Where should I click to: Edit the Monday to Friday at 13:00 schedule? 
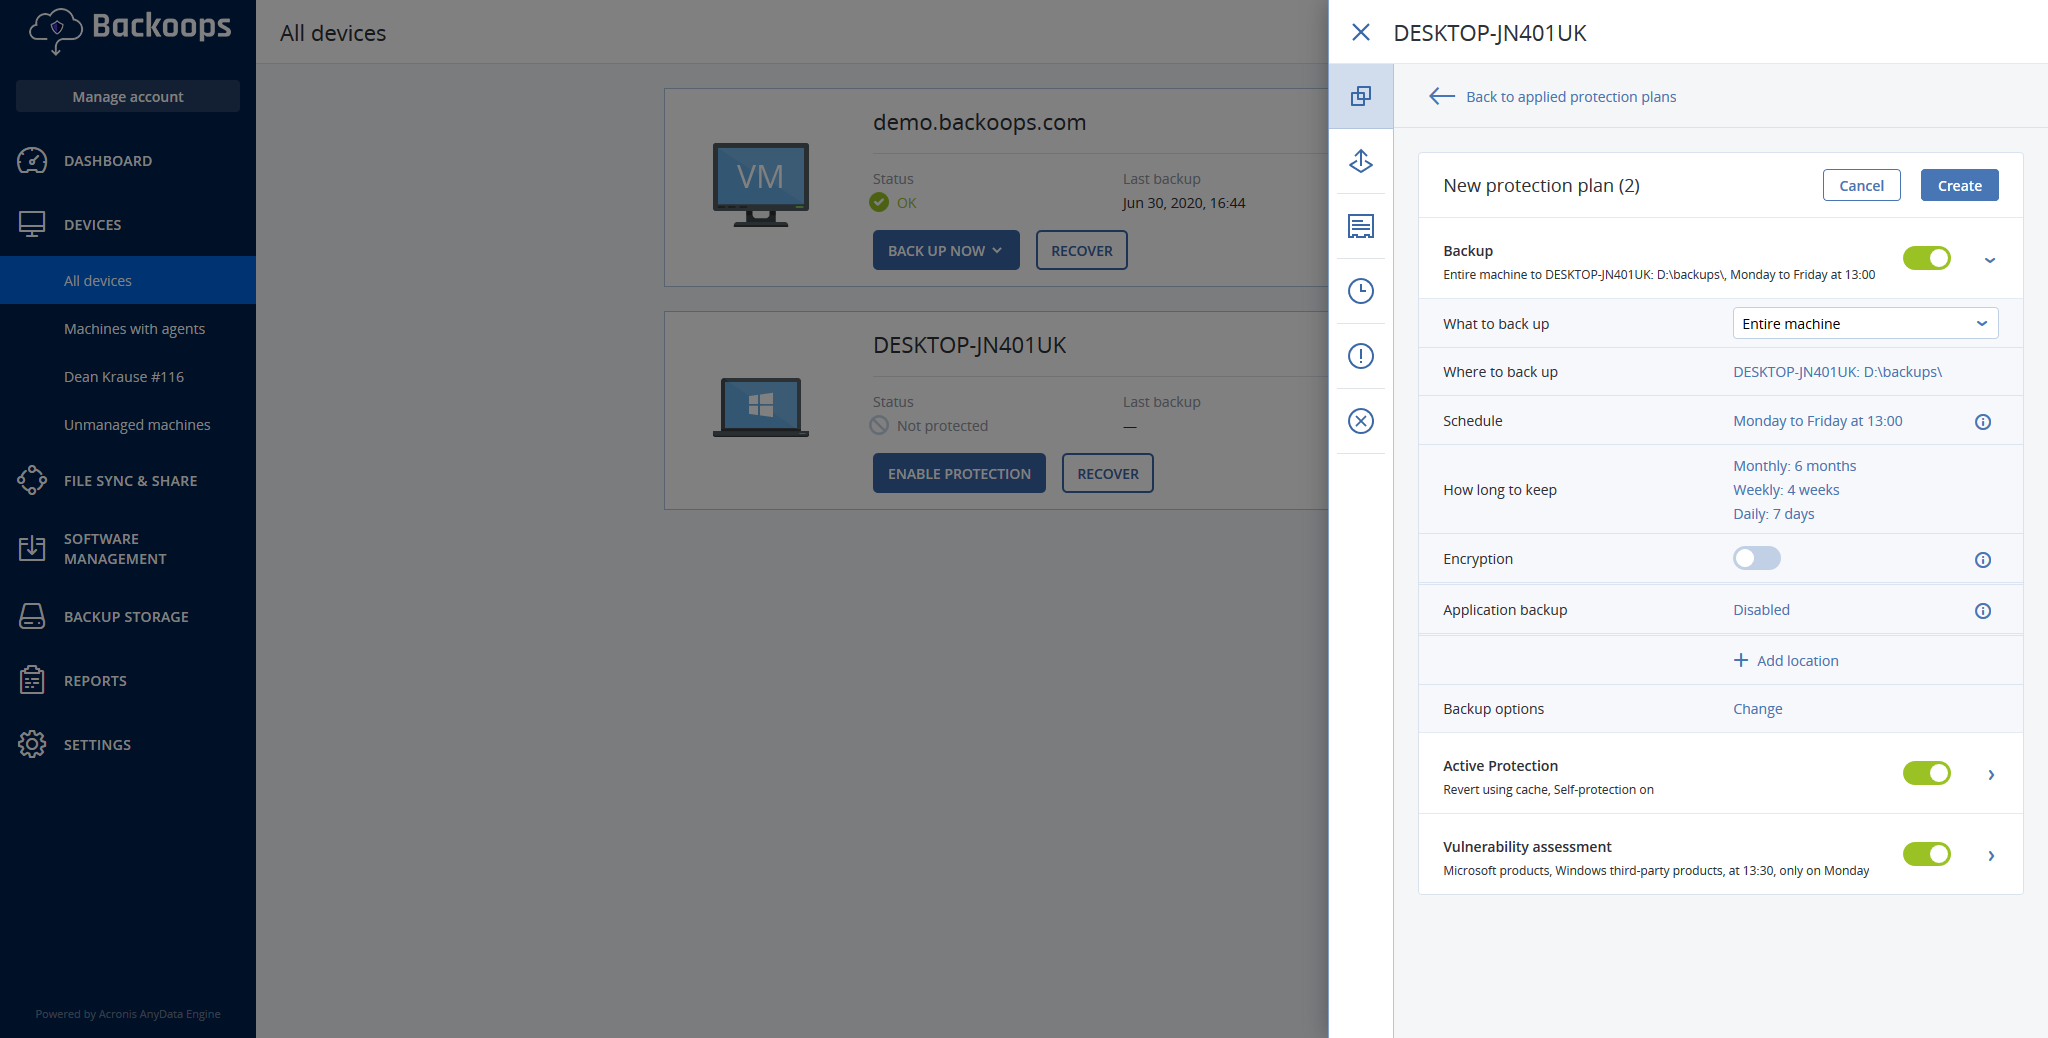[1817, 420]
